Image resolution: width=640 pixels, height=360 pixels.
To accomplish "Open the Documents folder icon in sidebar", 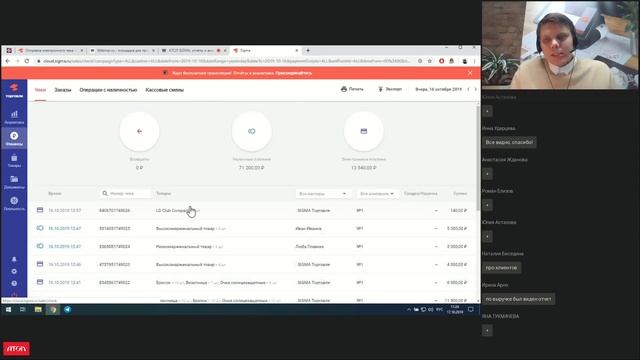I will point(14,182).
